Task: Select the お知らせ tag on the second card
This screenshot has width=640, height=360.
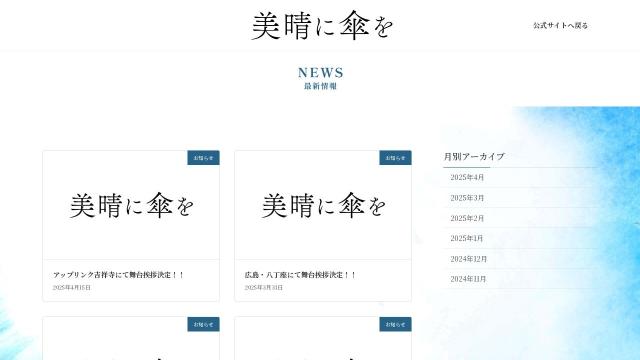Action: [395, 158]
